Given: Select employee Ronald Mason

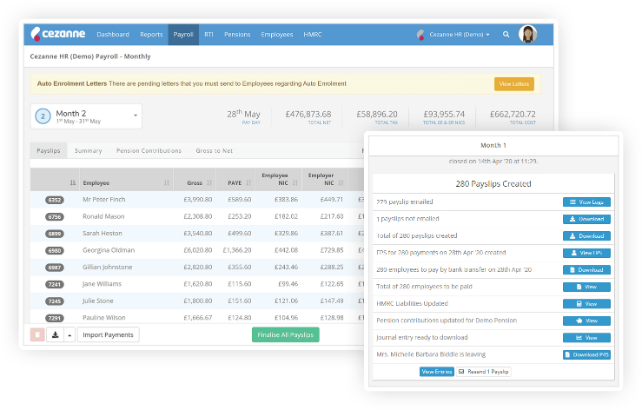Looking at the screenshot, I should pos(103,216).
